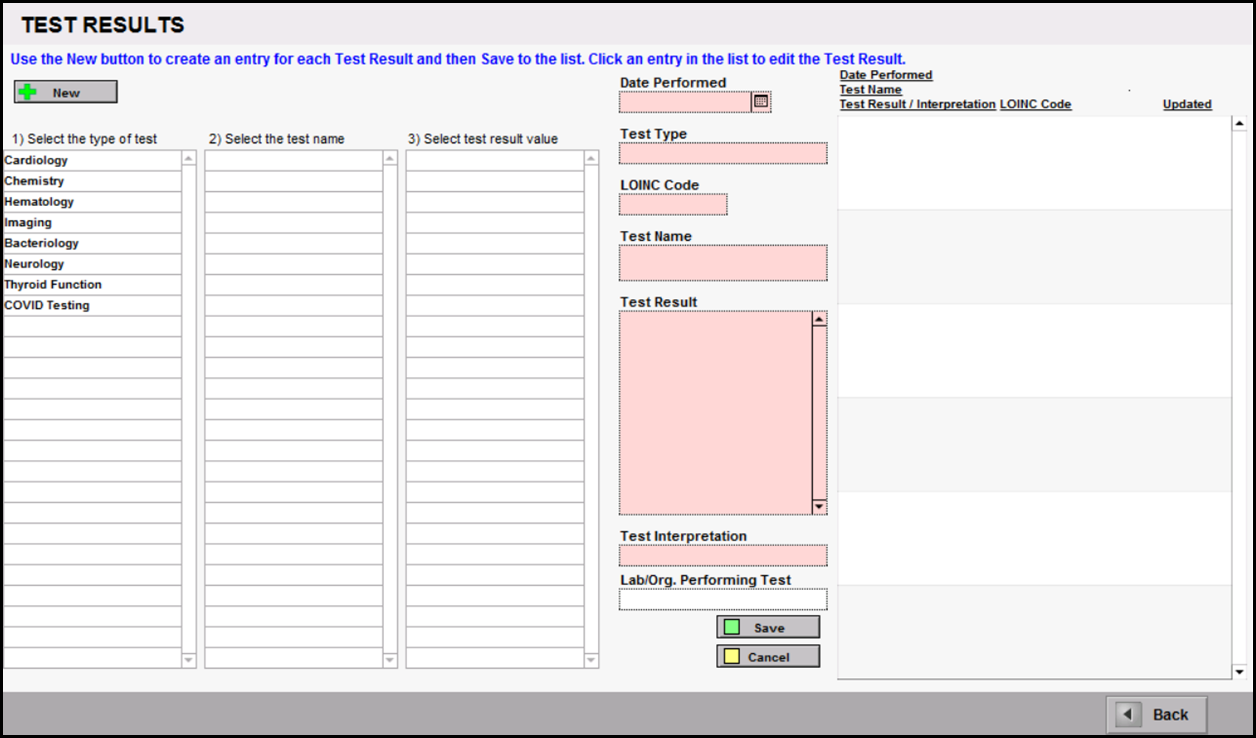This screenshot has width=1256, height=738.
Task: Click the Cancel button with yellow square
Action: 767,656
